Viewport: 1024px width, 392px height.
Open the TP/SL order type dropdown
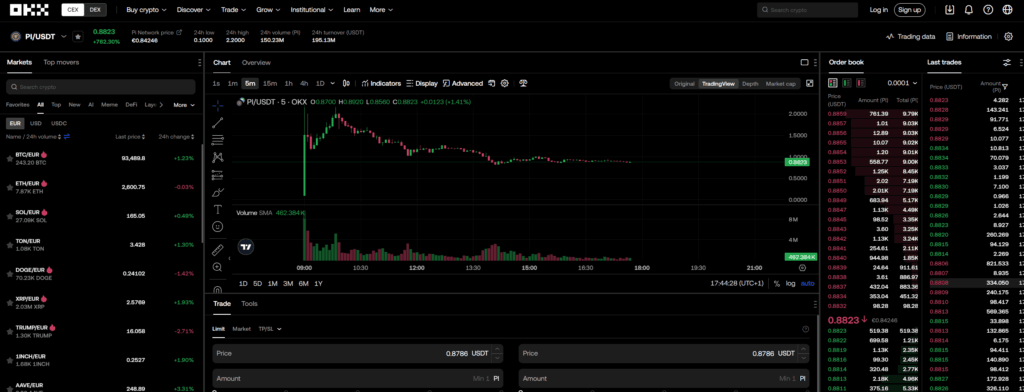(270, 329)
